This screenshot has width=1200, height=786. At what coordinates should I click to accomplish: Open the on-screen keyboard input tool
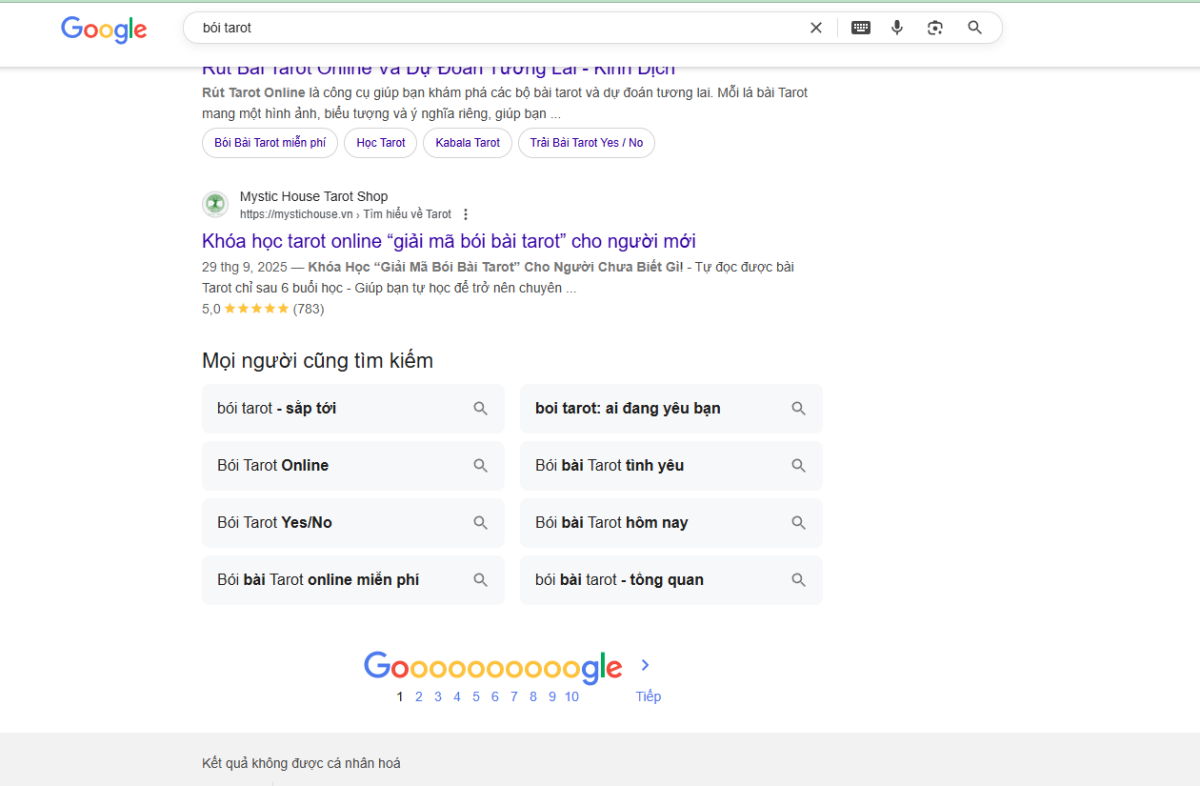point(860,28)
